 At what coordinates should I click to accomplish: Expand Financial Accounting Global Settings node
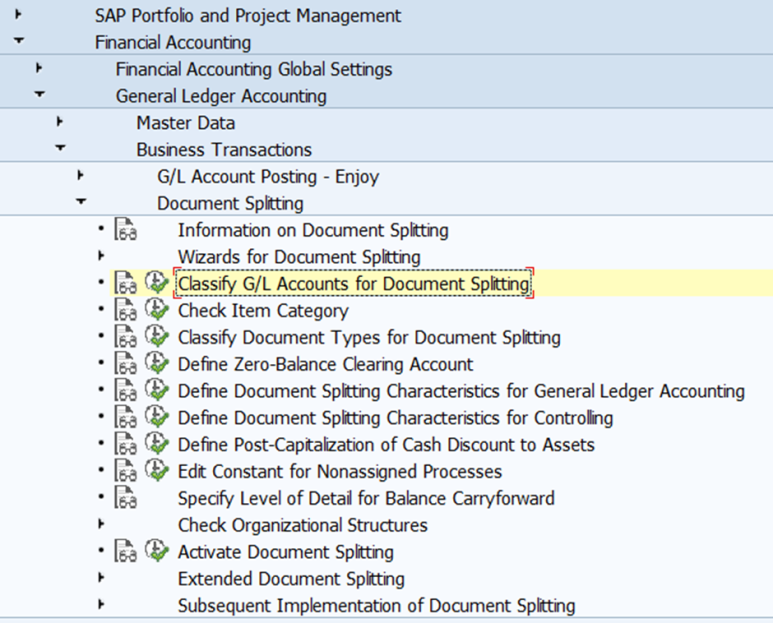coord(39,68)
